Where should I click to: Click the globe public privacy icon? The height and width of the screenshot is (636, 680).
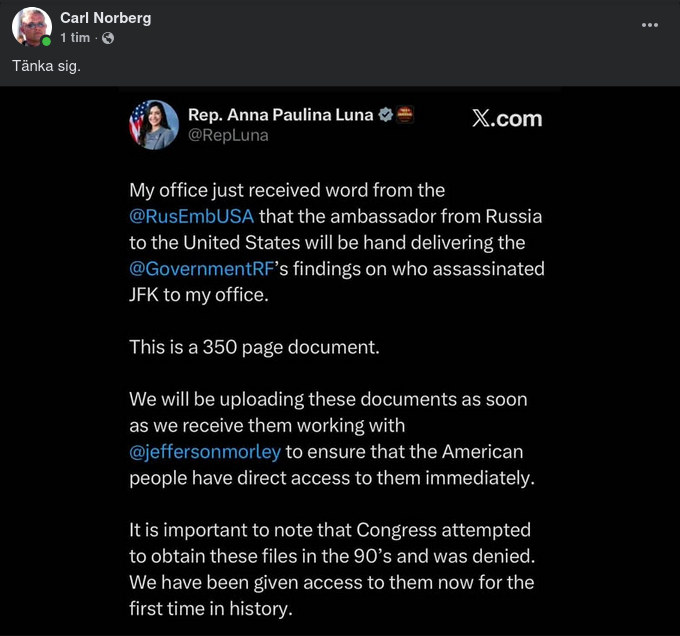(x=108, y=38)
